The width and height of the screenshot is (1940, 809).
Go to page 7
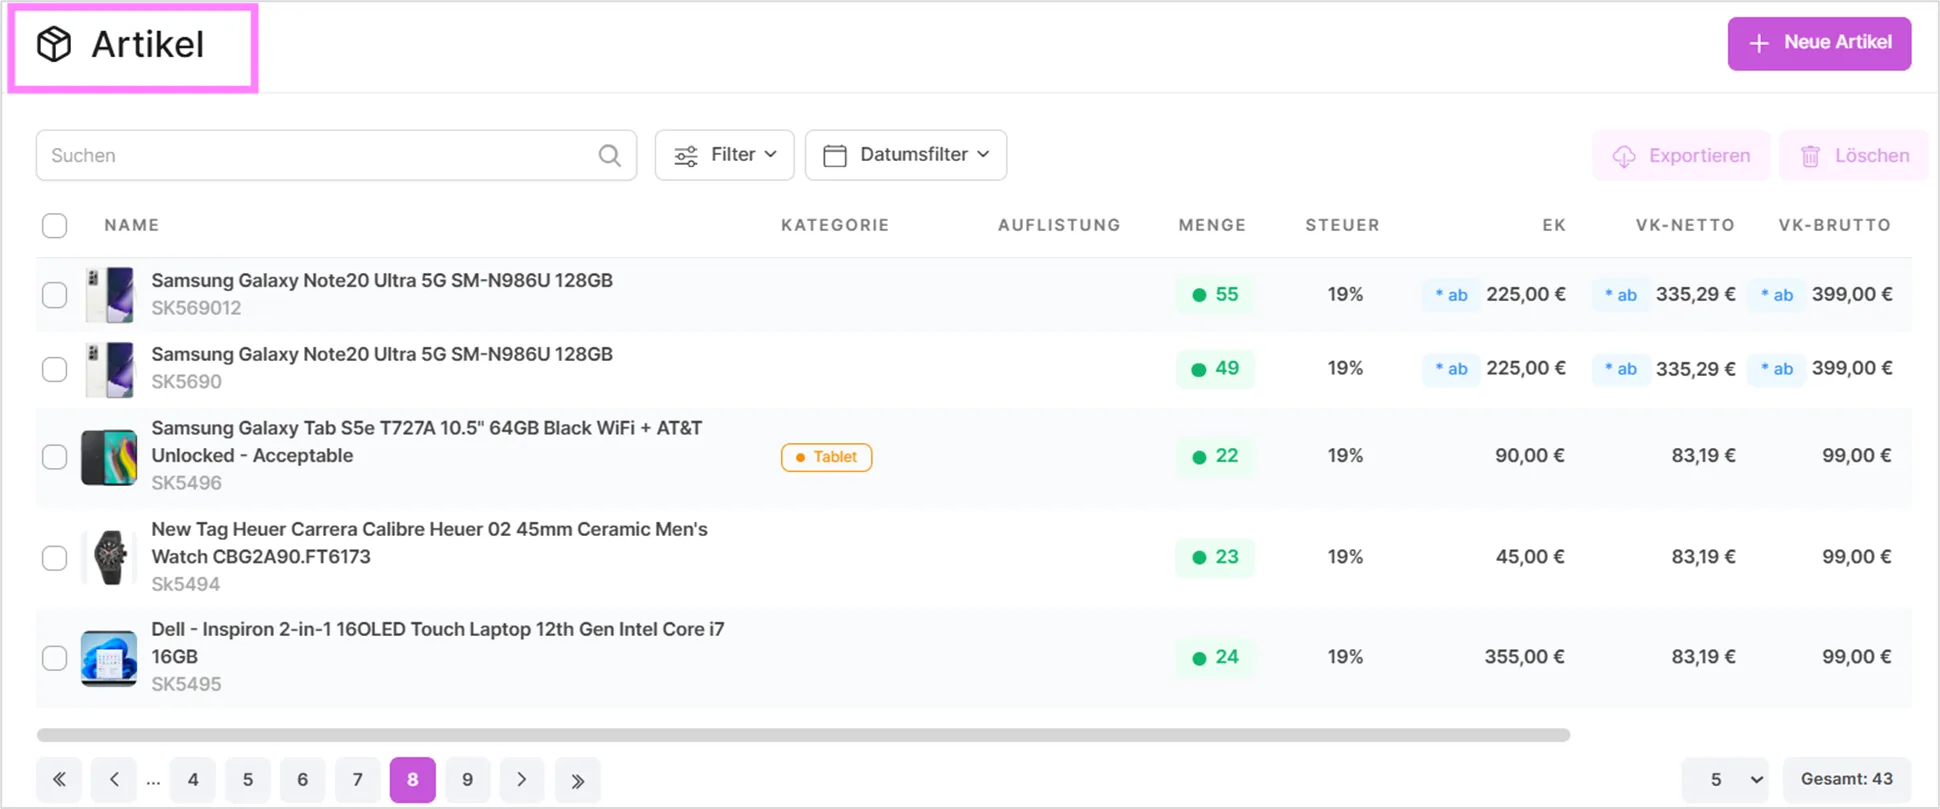(357, 779)
